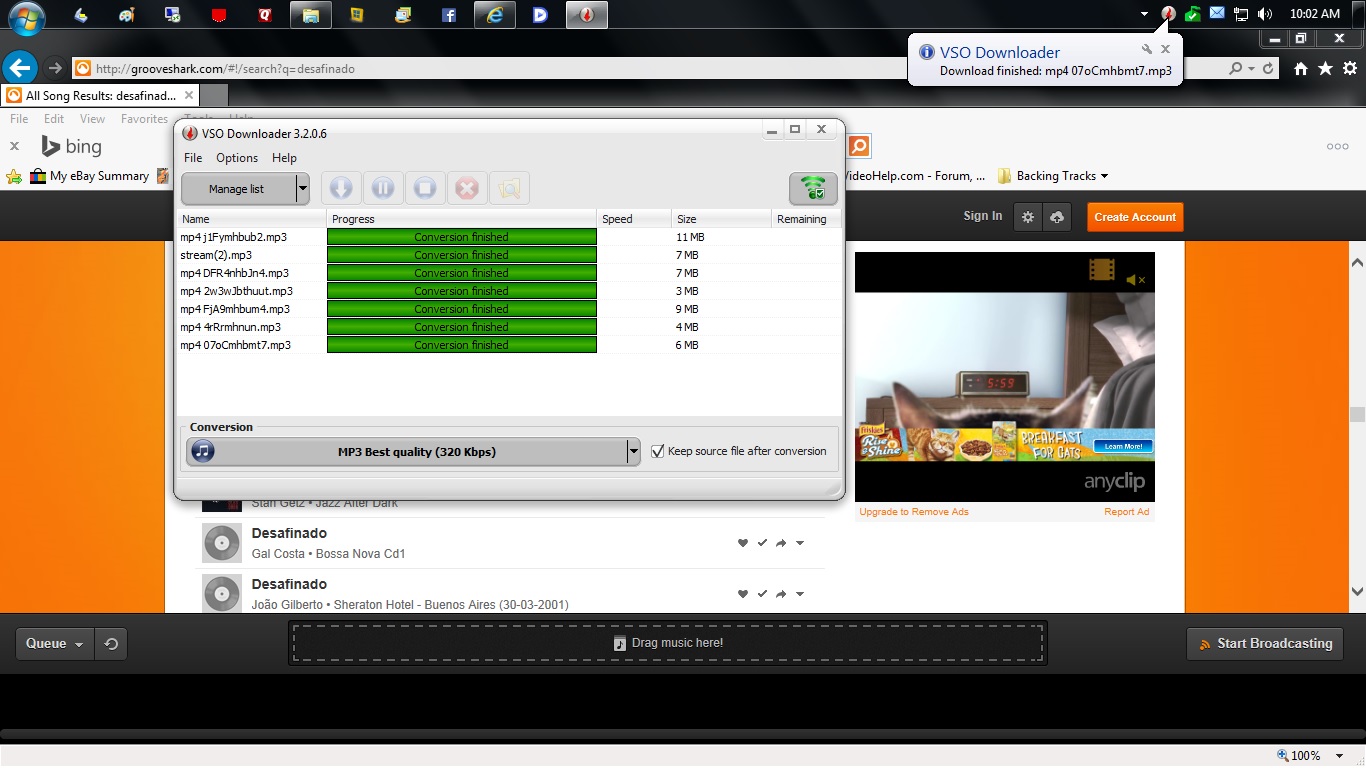The width and height of the screenshot is (1366, 768).
Task: Click the Speed column header
Action: (634, 219)
